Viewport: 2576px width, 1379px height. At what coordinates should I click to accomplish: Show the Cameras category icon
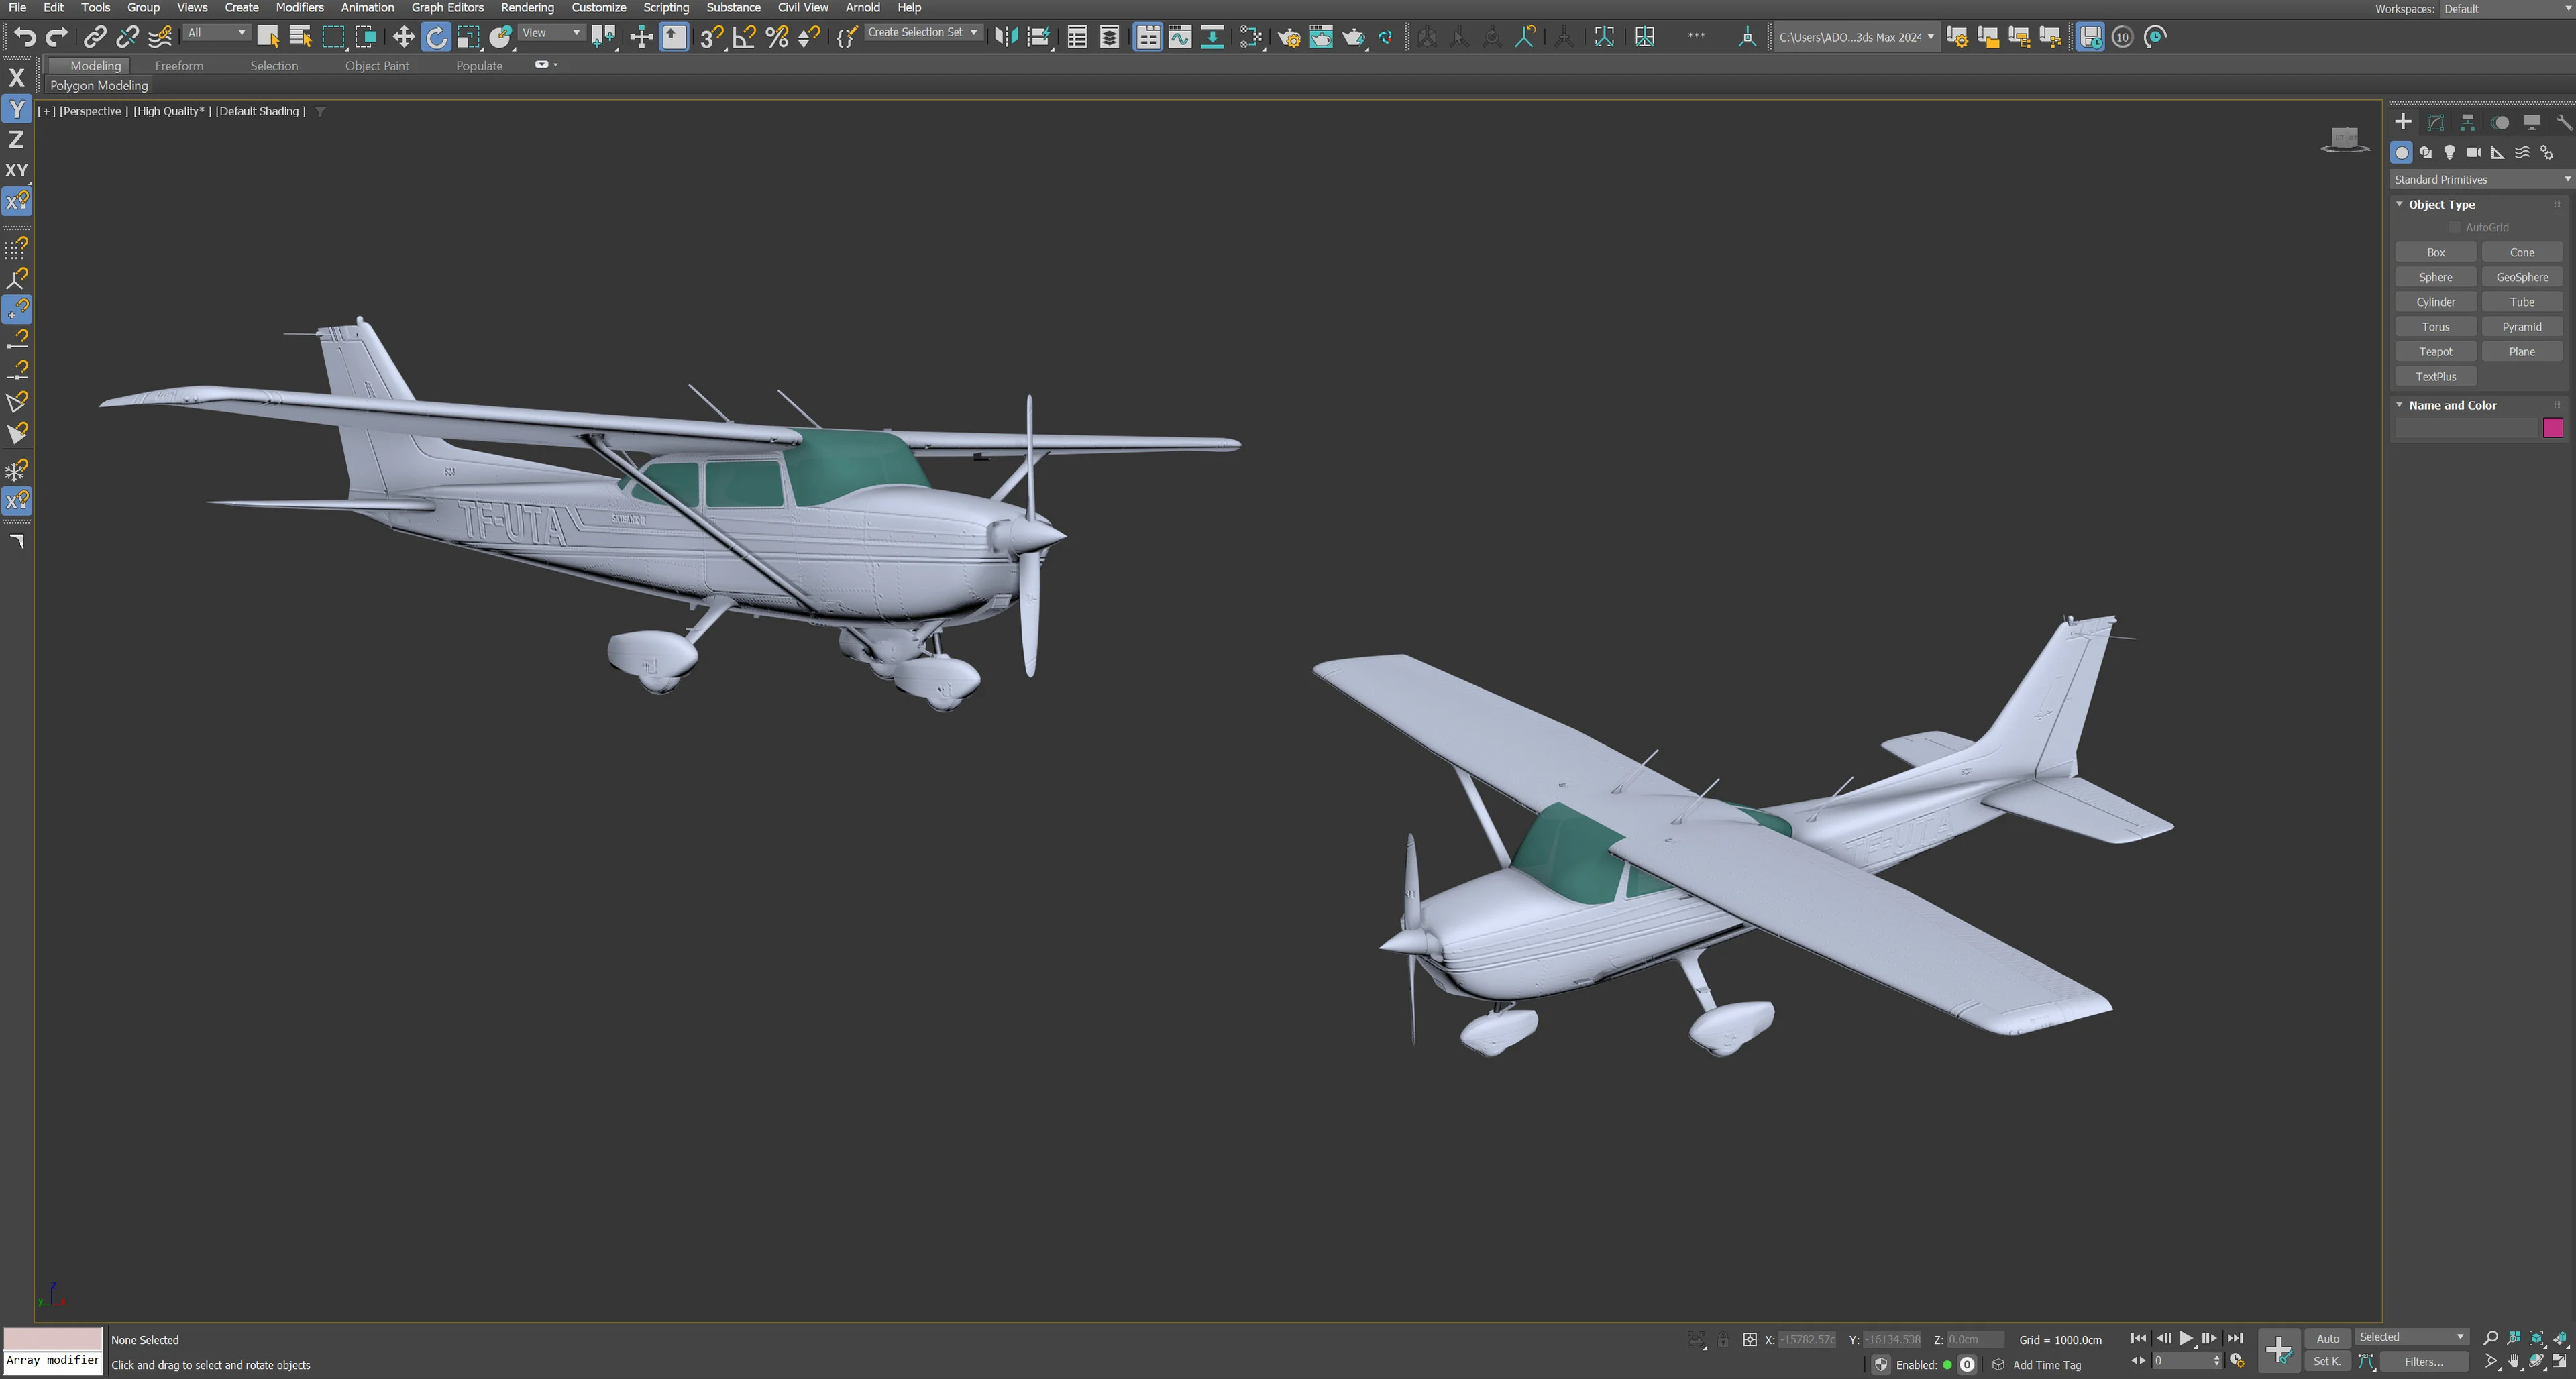pos(2473,152)
